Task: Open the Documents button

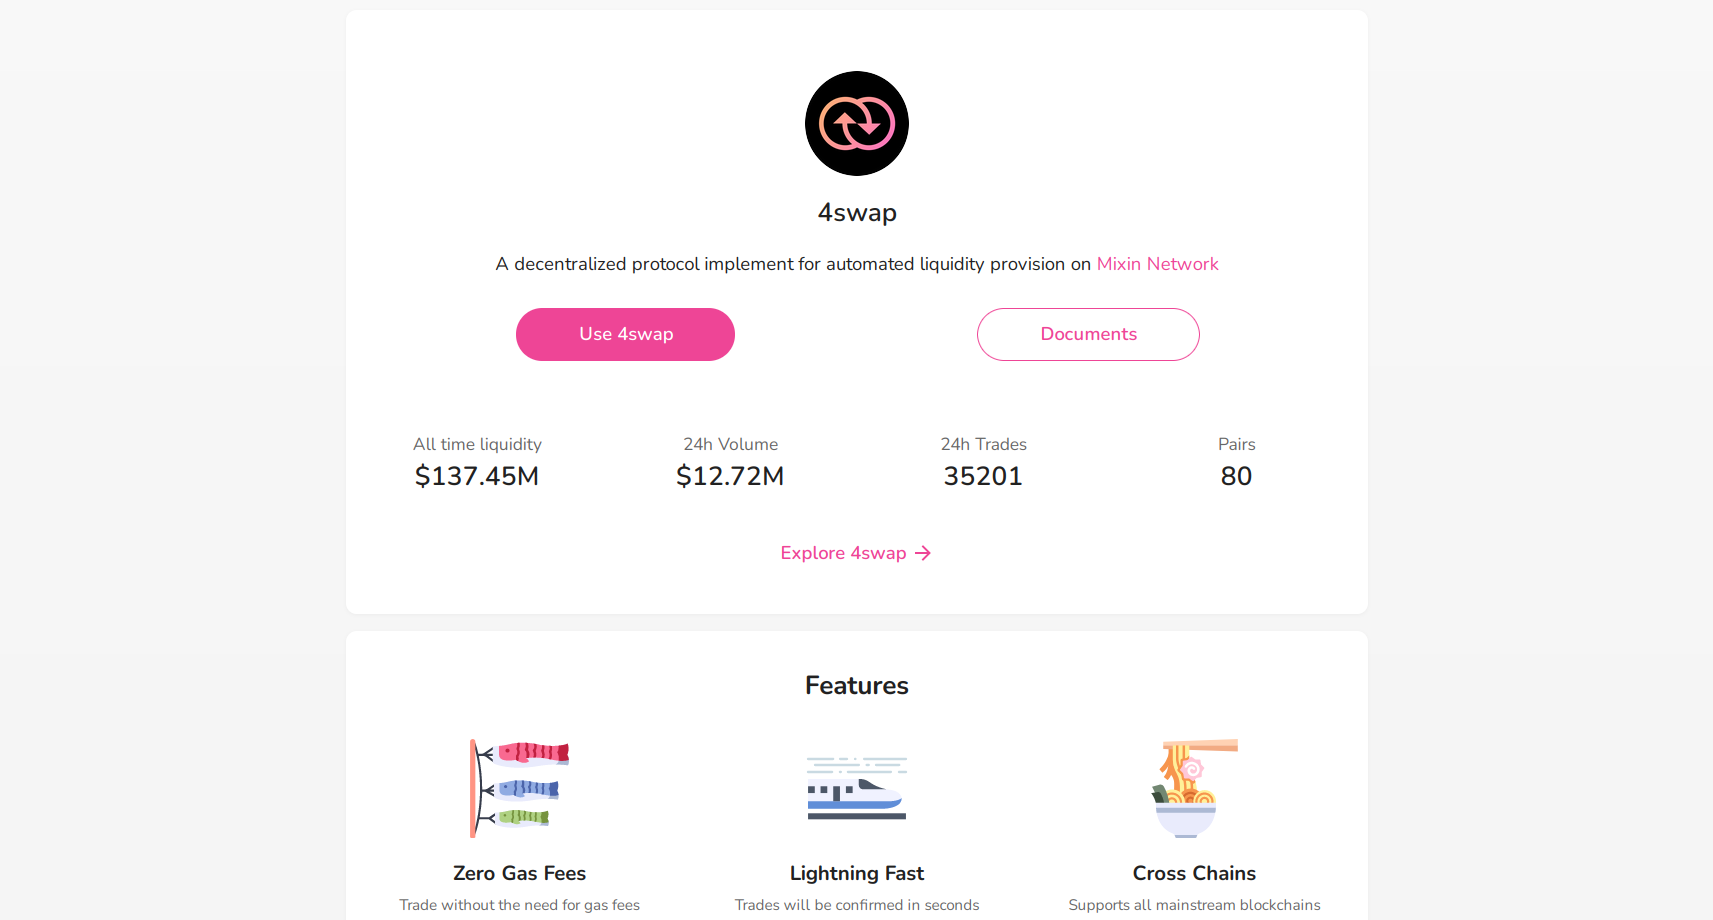Action: point(1088,334)
